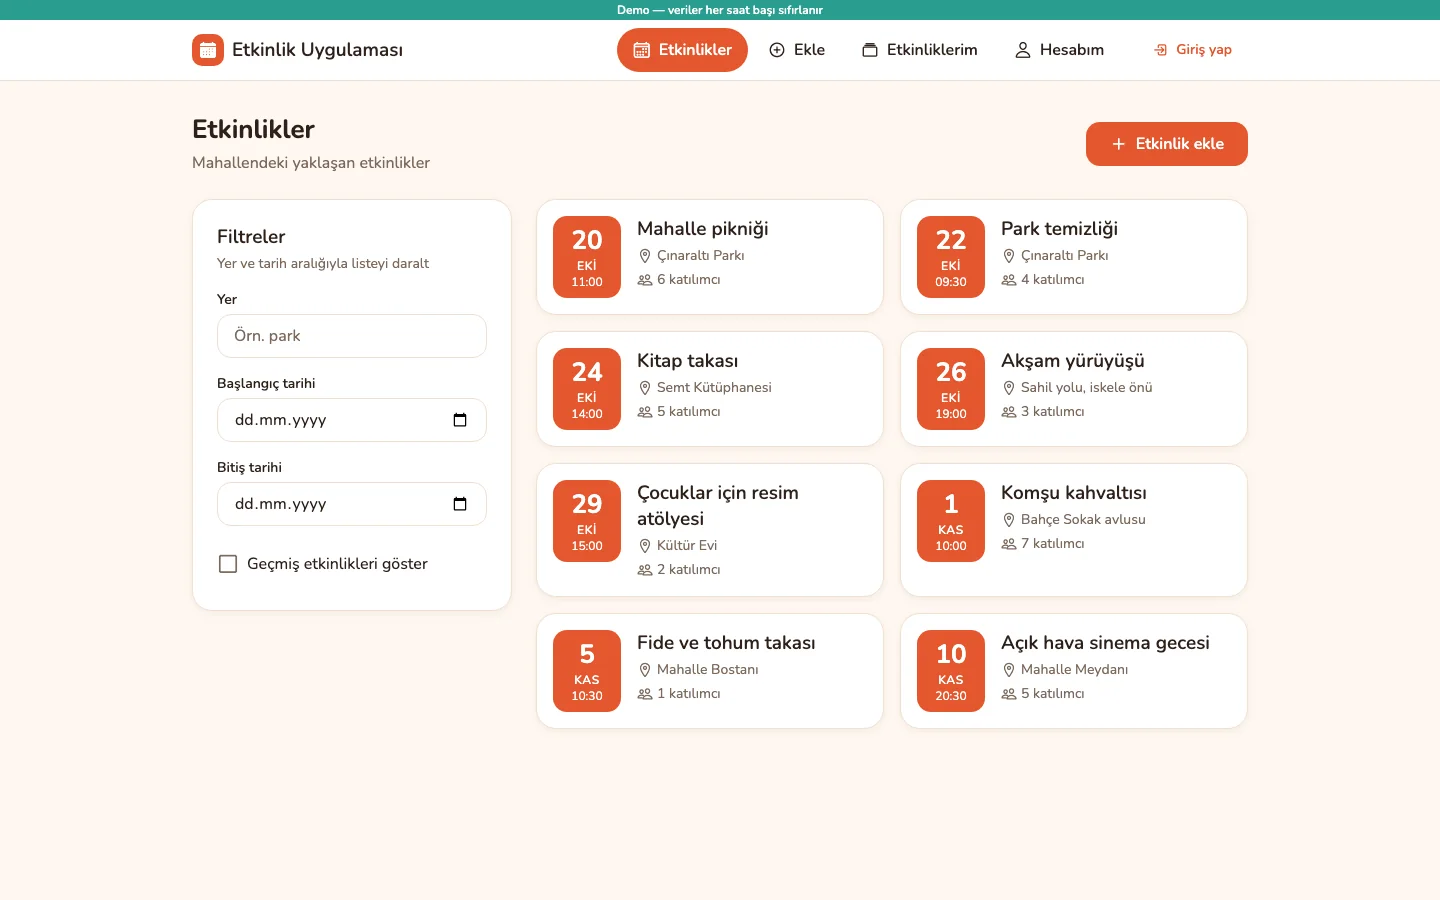Click participants icon on Komşu kahvaltısı card
The image size is (1440, 900).
[1009, 544]
